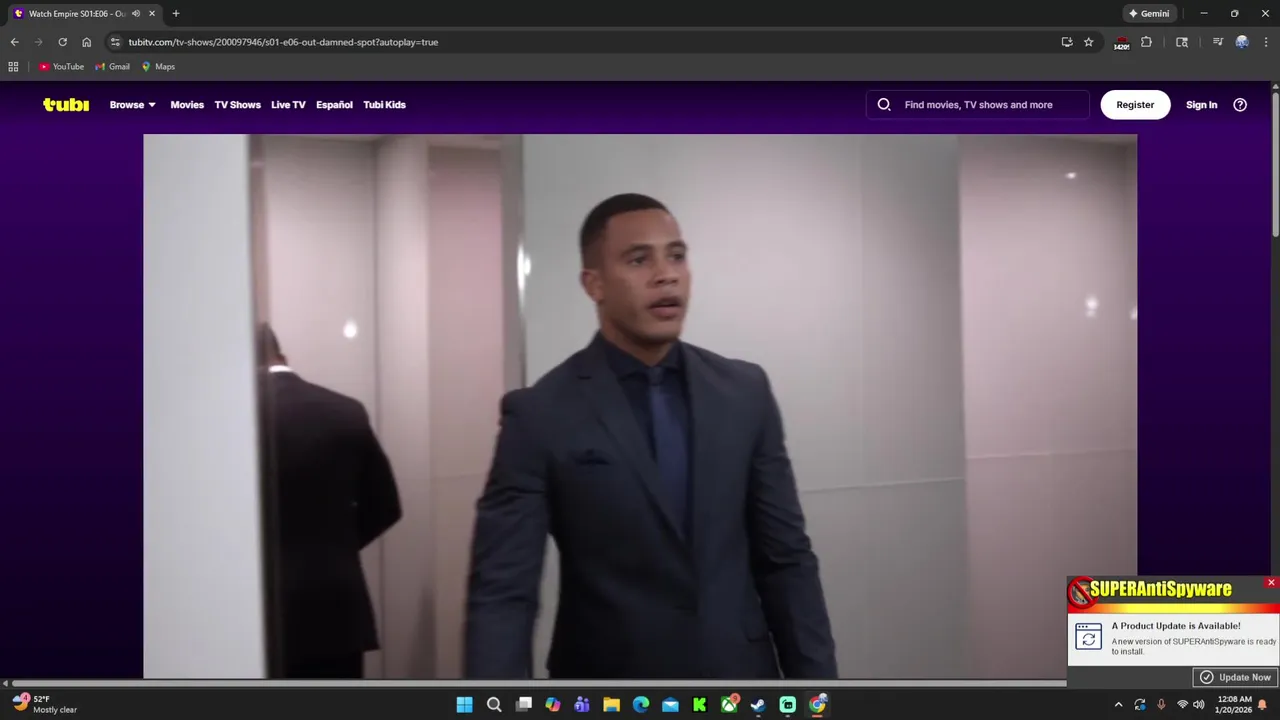Open the Maps bookmark

[158, 67]
